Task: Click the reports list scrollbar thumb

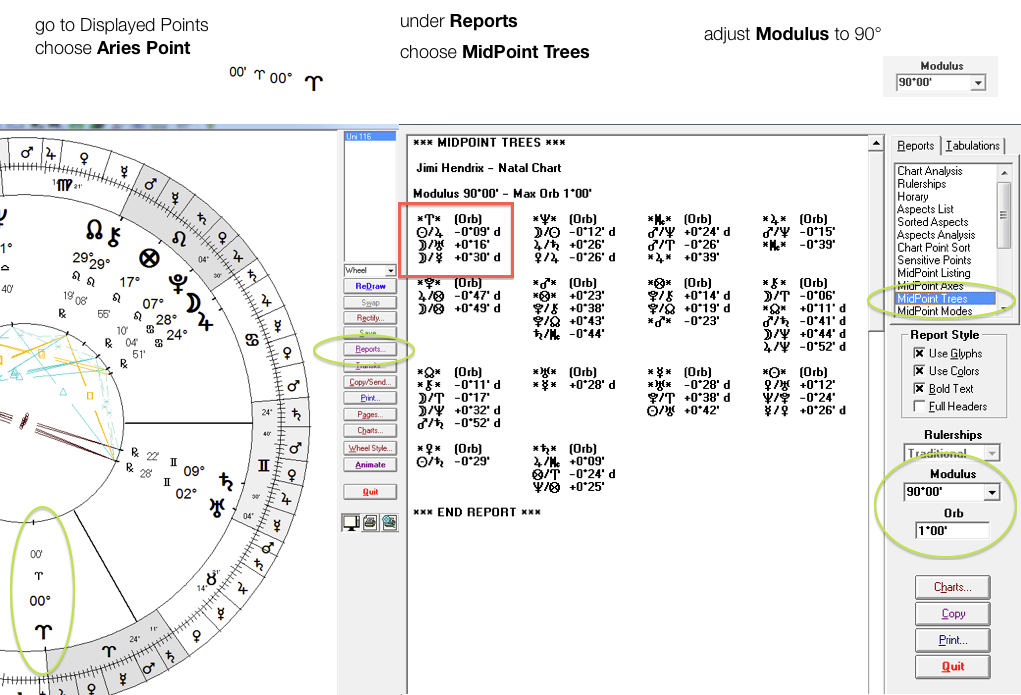Action: pos(1003,215)
